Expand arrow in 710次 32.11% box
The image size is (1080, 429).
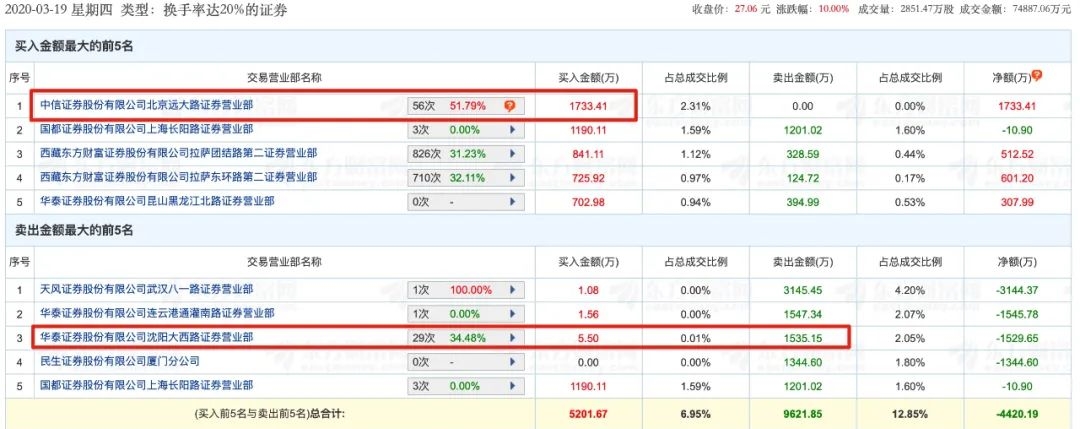point(512,178)
